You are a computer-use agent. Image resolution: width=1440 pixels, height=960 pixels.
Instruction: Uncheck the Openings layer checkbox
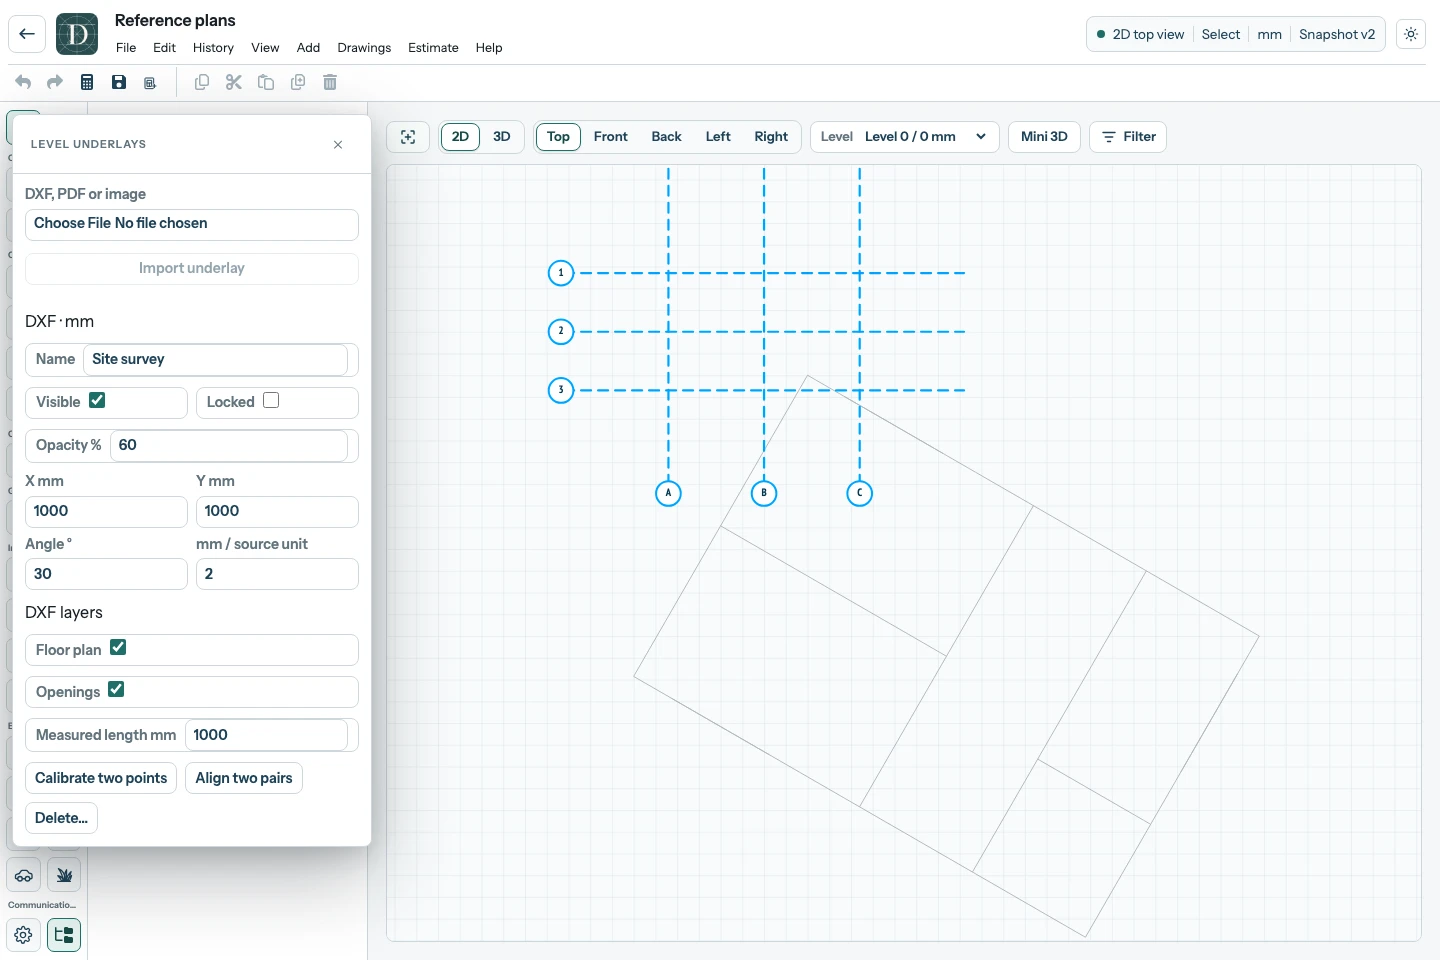coord(116,689)
